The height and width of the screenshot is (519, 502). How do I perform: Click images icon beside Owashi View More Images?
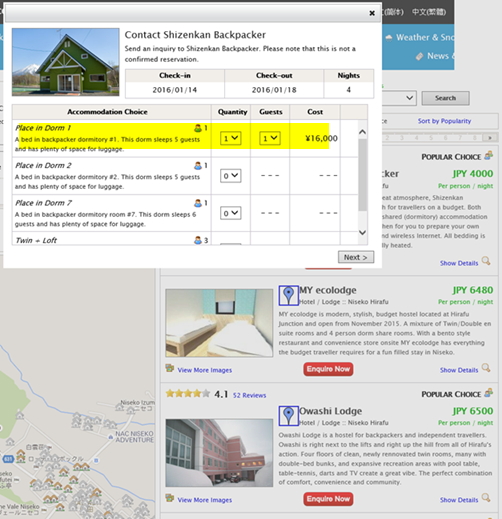pos(170,498)
